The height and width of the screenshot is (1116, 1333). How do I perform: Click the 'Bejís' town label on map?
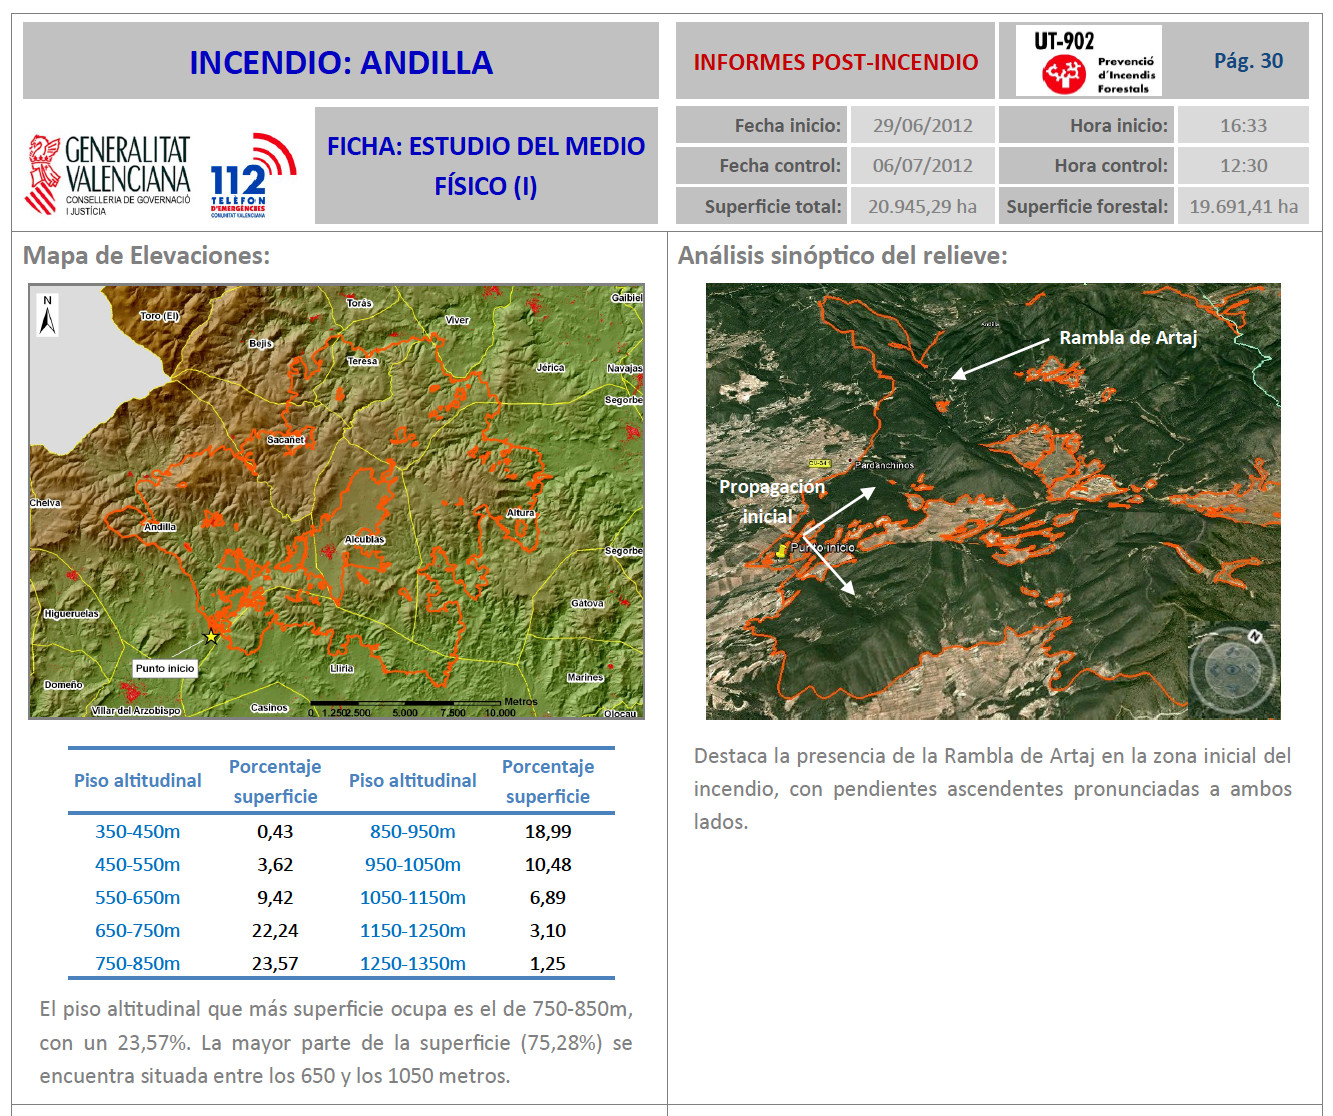pyautogui.click(x=260, y=343)
